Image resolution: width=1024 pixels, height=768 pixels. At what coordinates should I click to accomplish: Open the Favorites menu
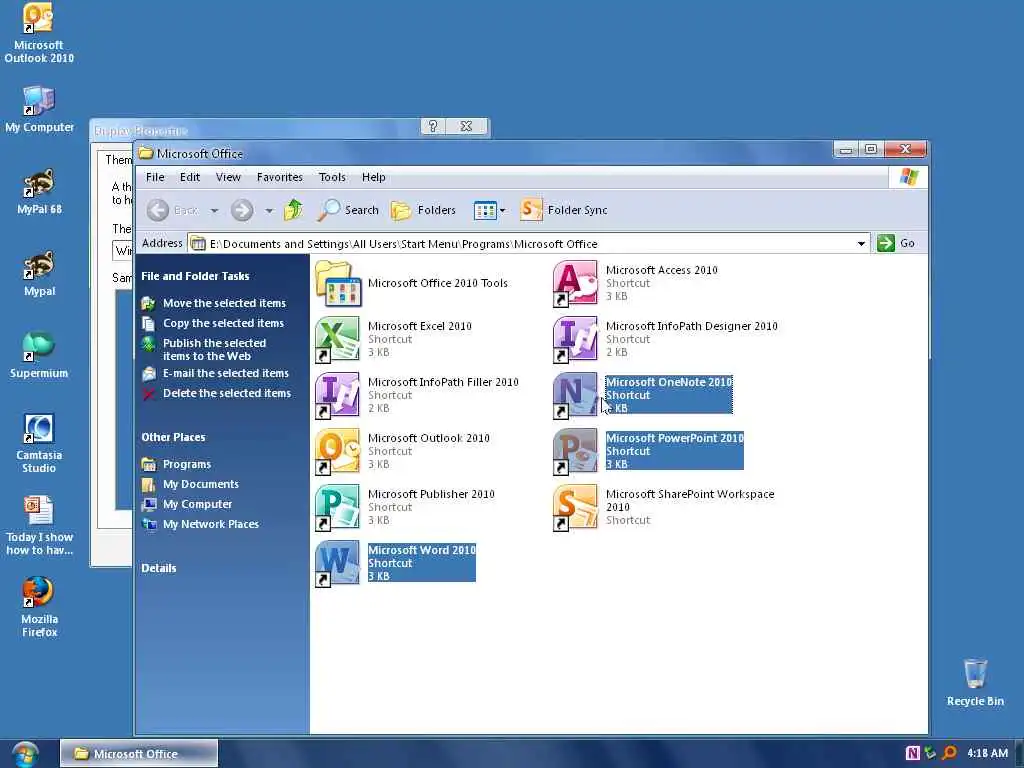pos(280,177)
